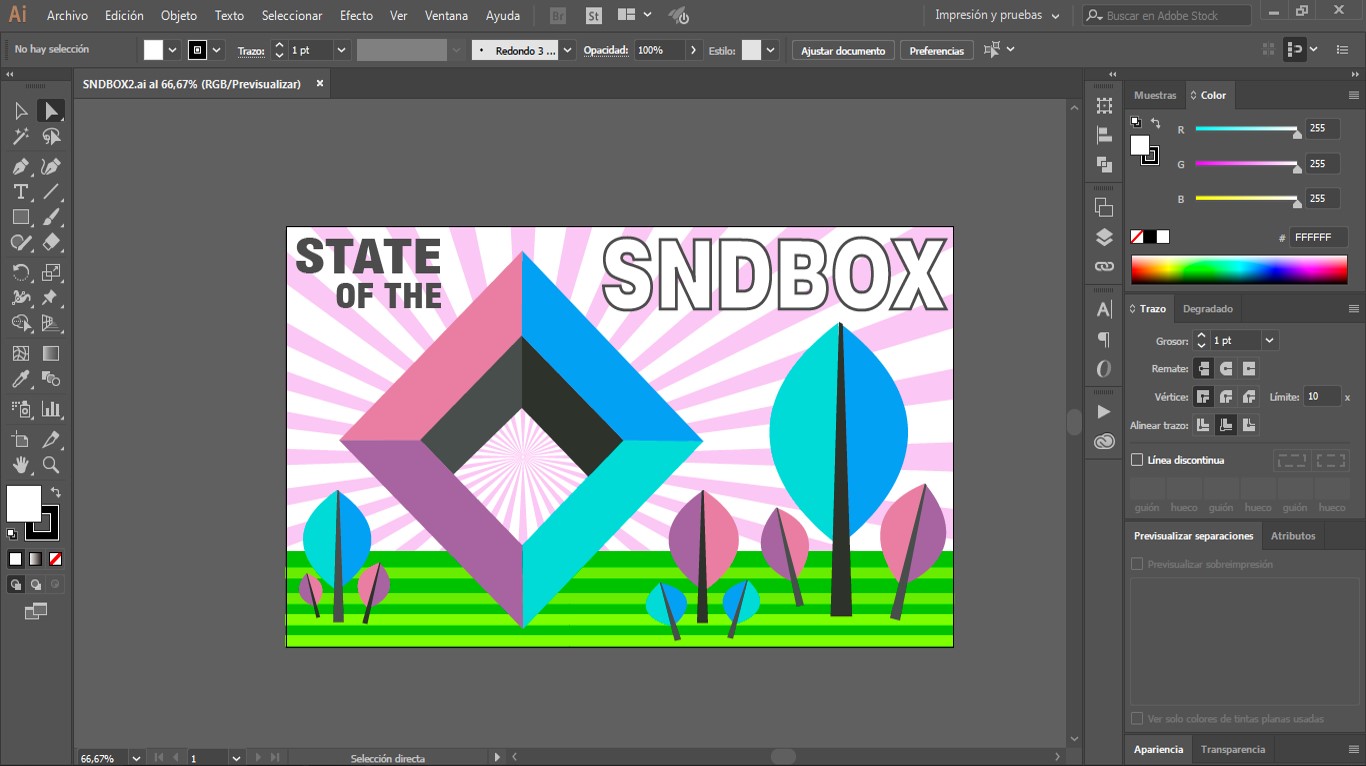
Task: Select the Paintbrush tool
Action: pos(51,217)
